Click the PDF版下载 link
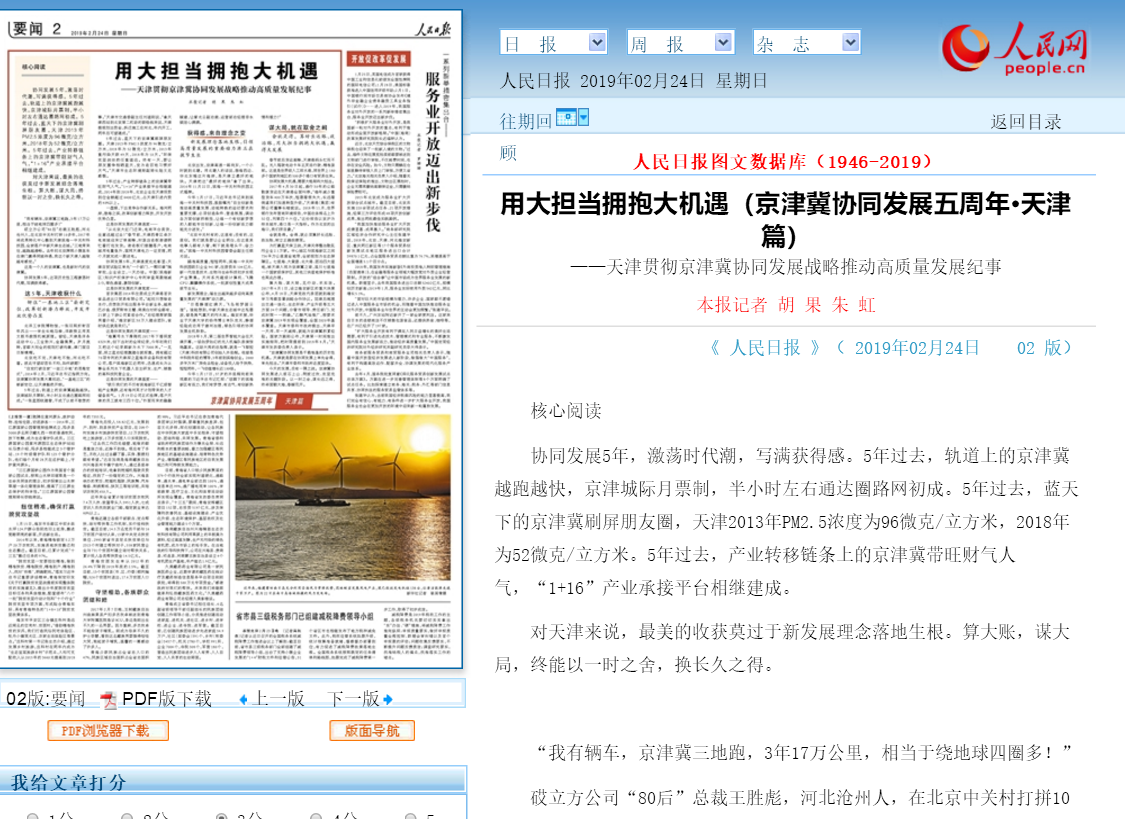Viewport: 1125px width, 819px height. tap(166, 699)
